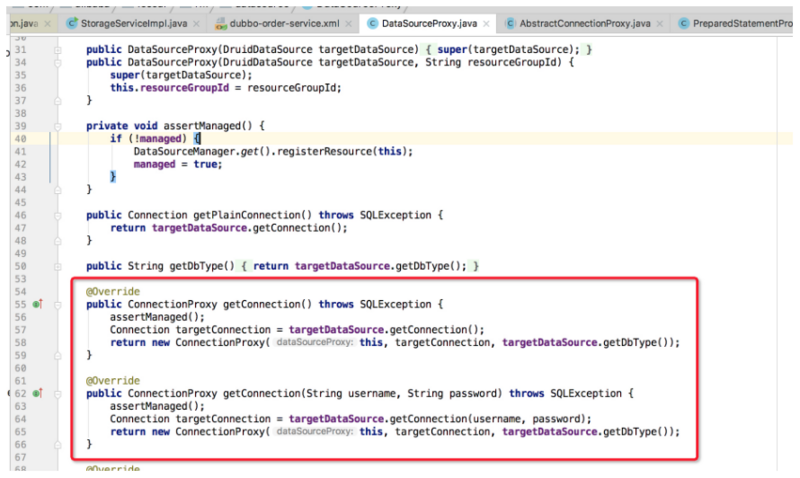Click the fold end marker on line 37
This screenshot has height=478, width=800.
(x=58, y=101)
